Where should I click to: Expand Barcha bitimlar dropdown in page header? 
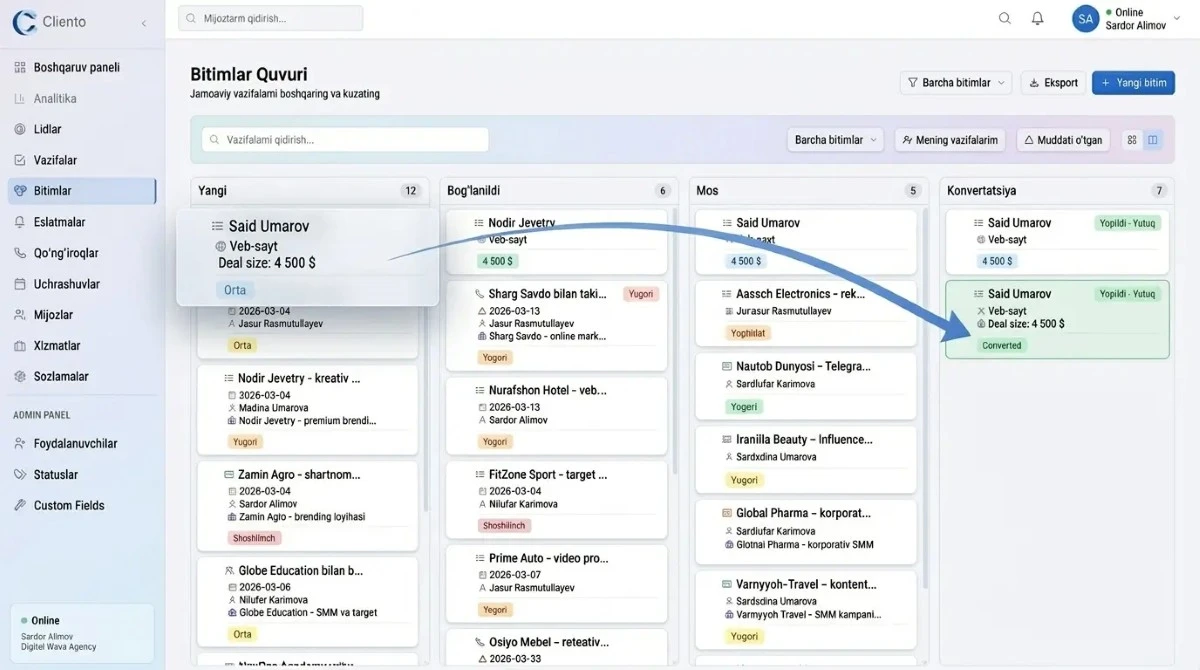(x=956, y=83)
